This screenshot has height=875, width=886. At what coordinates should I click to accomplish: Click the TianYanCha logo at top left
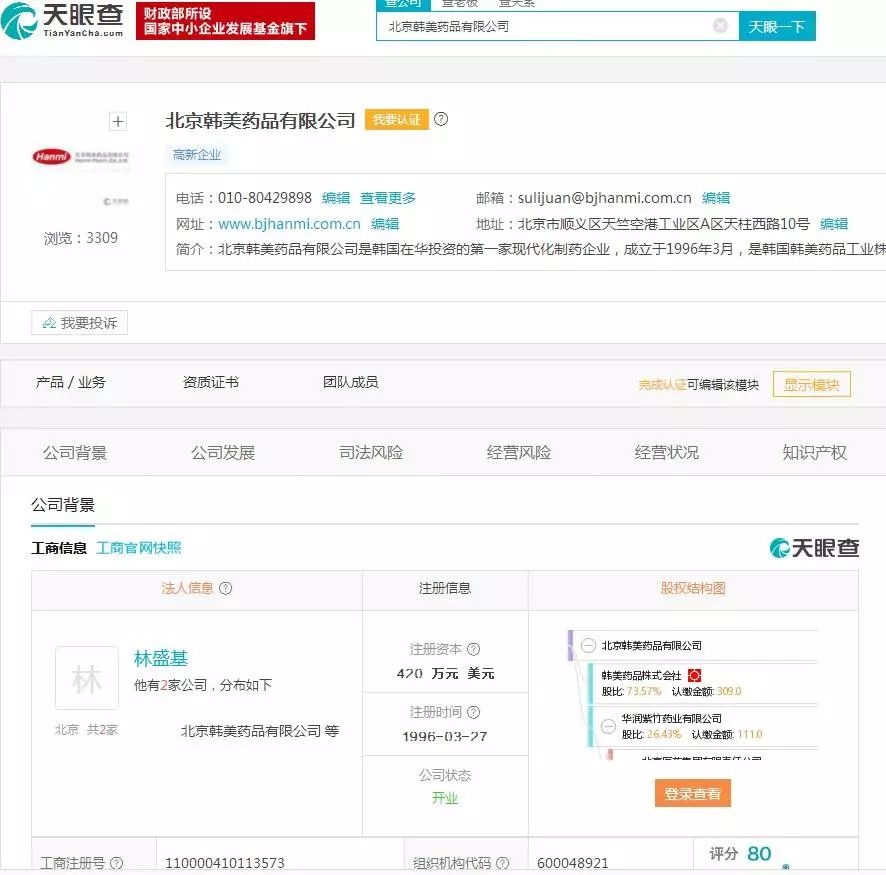(62, 20)
